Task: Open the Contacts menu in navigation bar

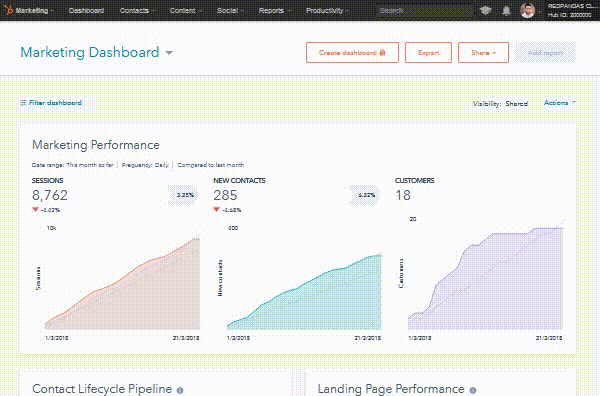Action: click(x=137, y=10)
